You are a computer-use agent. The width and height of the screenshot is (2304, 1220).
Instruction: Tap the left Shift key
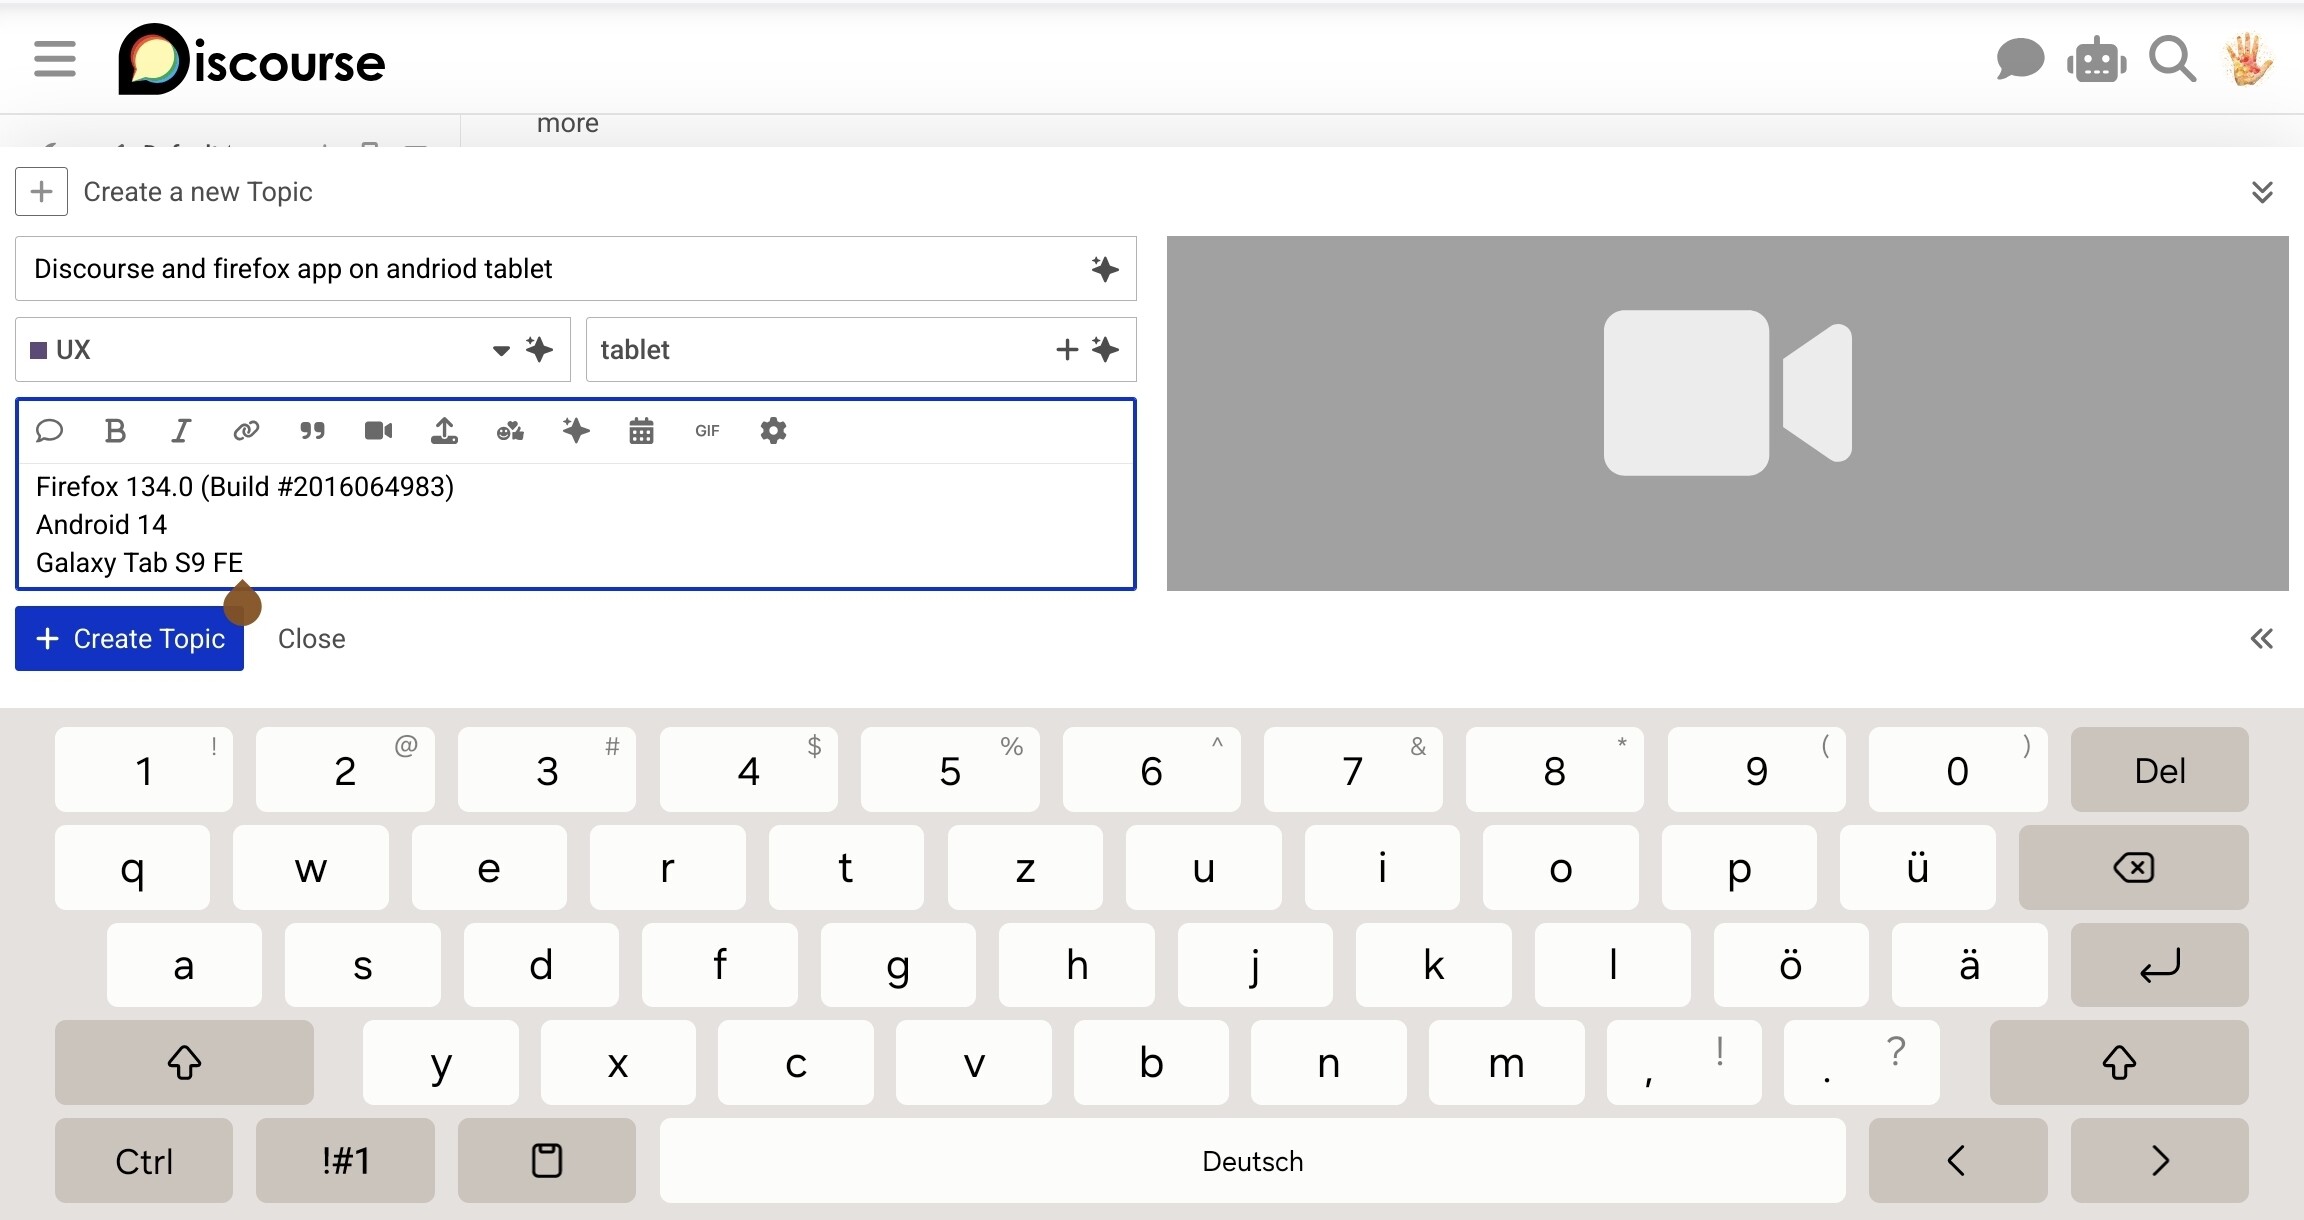point(184,1062)
